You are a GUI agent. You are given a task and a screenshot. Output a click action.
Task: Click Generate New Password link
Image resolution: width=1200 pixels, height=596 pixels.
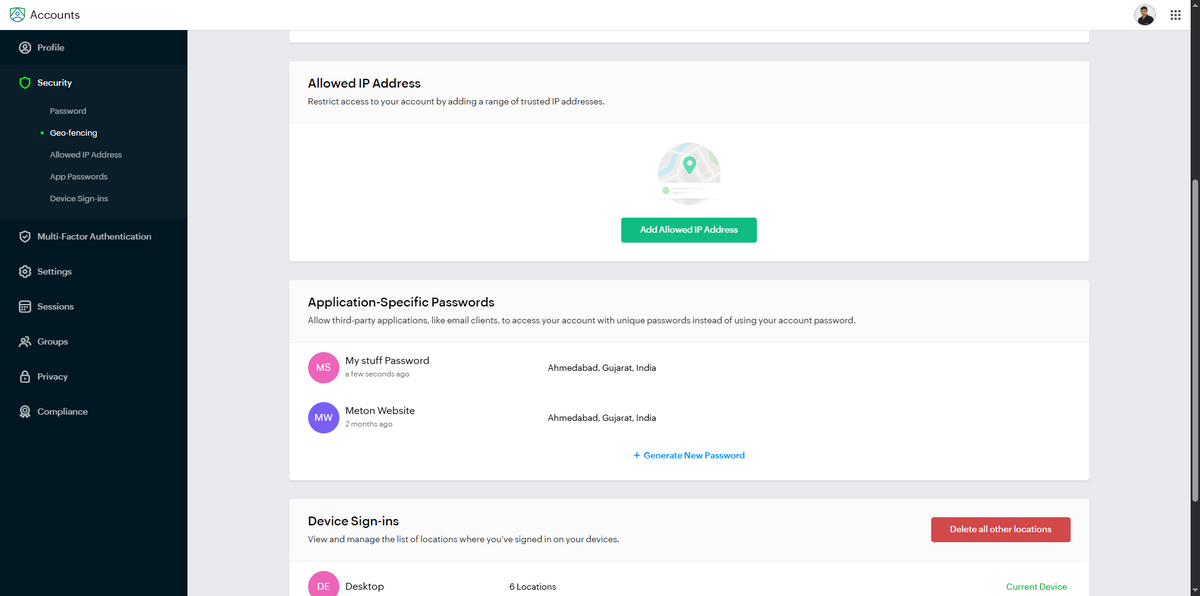(689, 455)
